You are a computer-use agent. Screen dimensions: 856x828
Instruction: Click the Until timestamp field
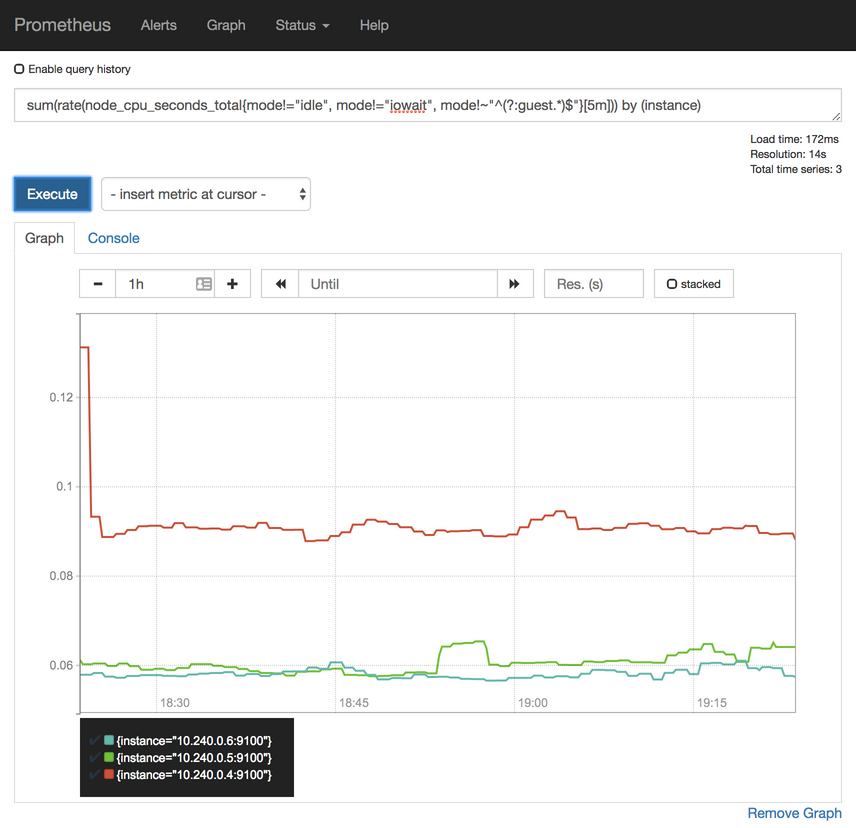point(397,283)
